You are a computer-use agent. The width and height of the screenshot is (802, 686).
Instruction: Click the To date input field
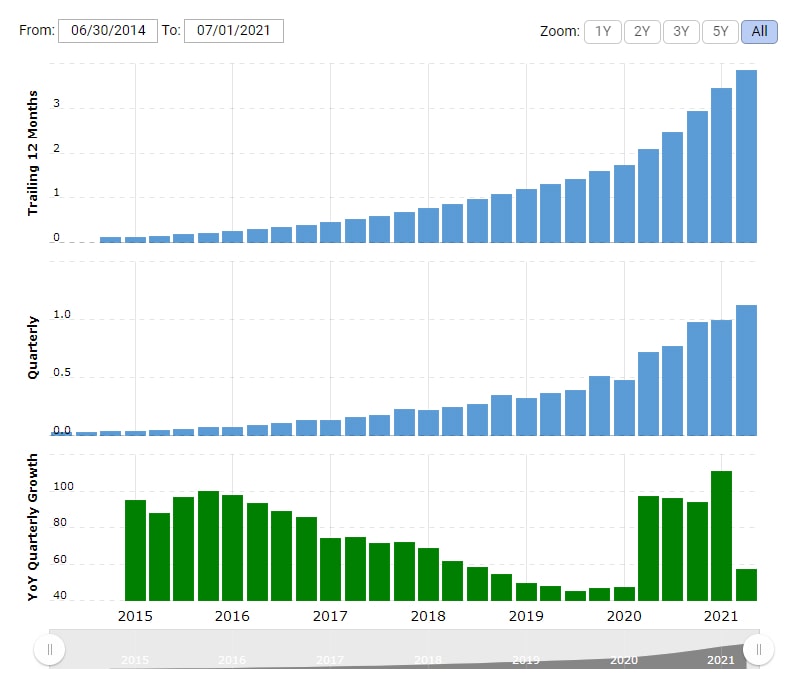[x=233, y=31]
